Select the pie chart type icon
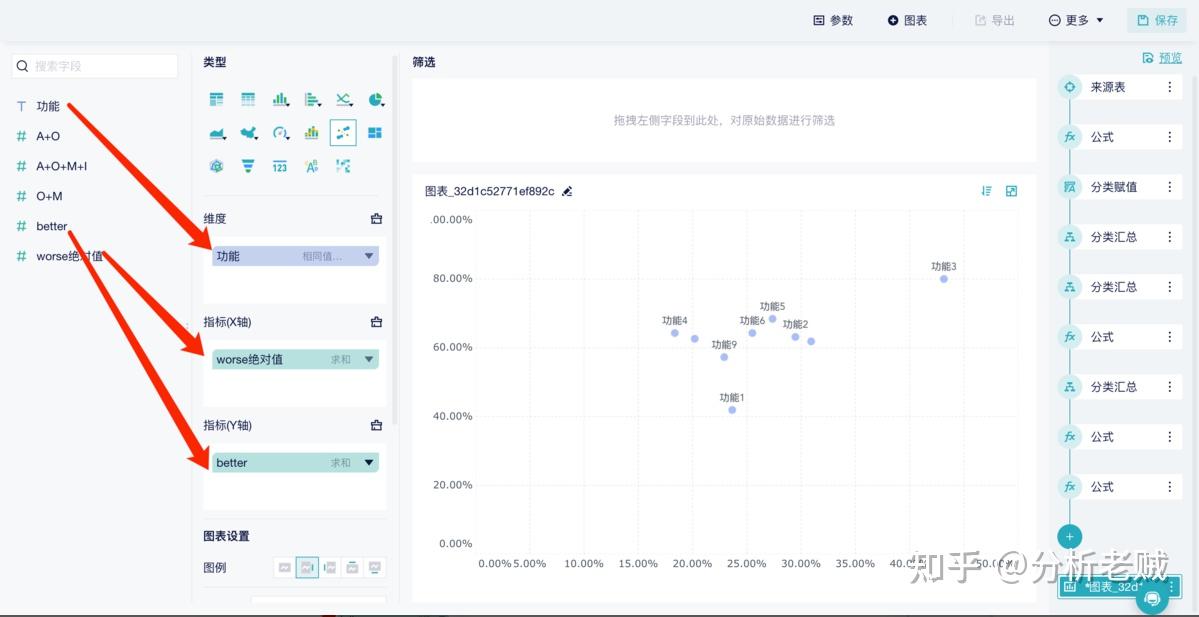The image size is (1199, 617). (x=376, y=99)
